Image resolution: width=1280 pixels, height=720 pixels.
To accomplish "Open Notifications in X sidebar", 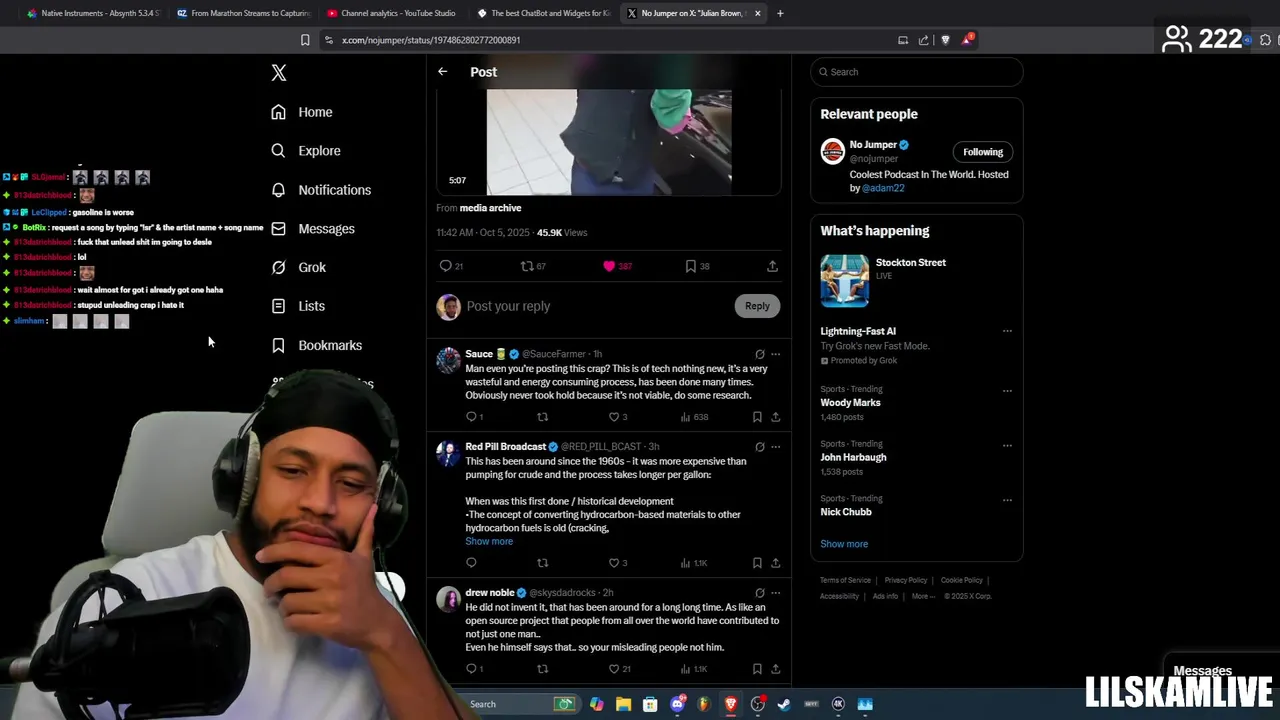I will [x=321, y=190].
